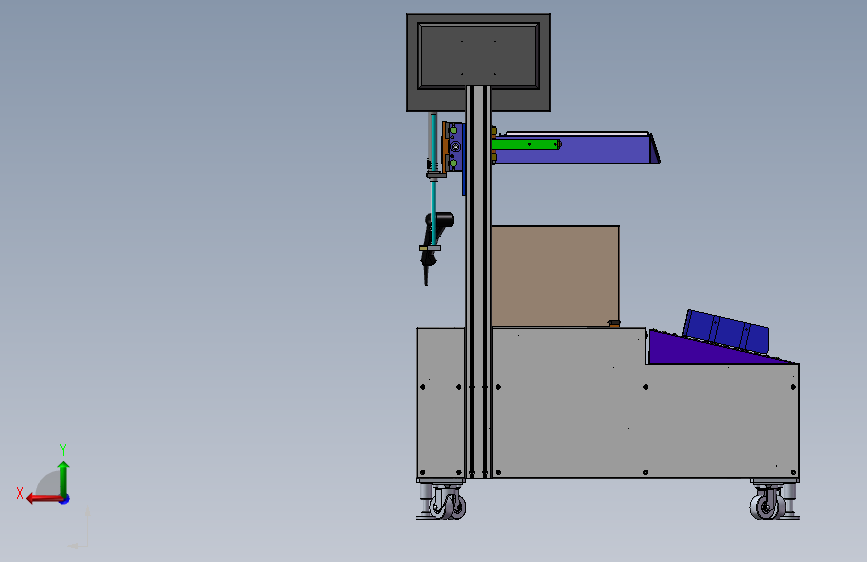Click the green Y axis arrow of the triad
867x562 pixels.
click(x=64, y=478)
